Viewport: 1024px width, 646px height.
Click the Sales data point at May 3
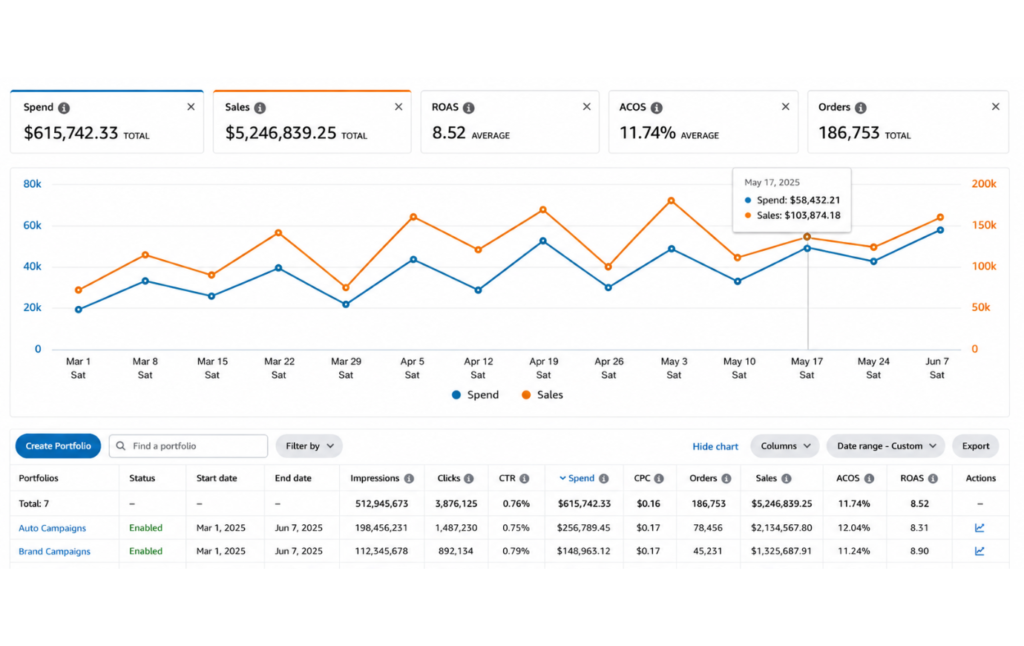(671, 201)
